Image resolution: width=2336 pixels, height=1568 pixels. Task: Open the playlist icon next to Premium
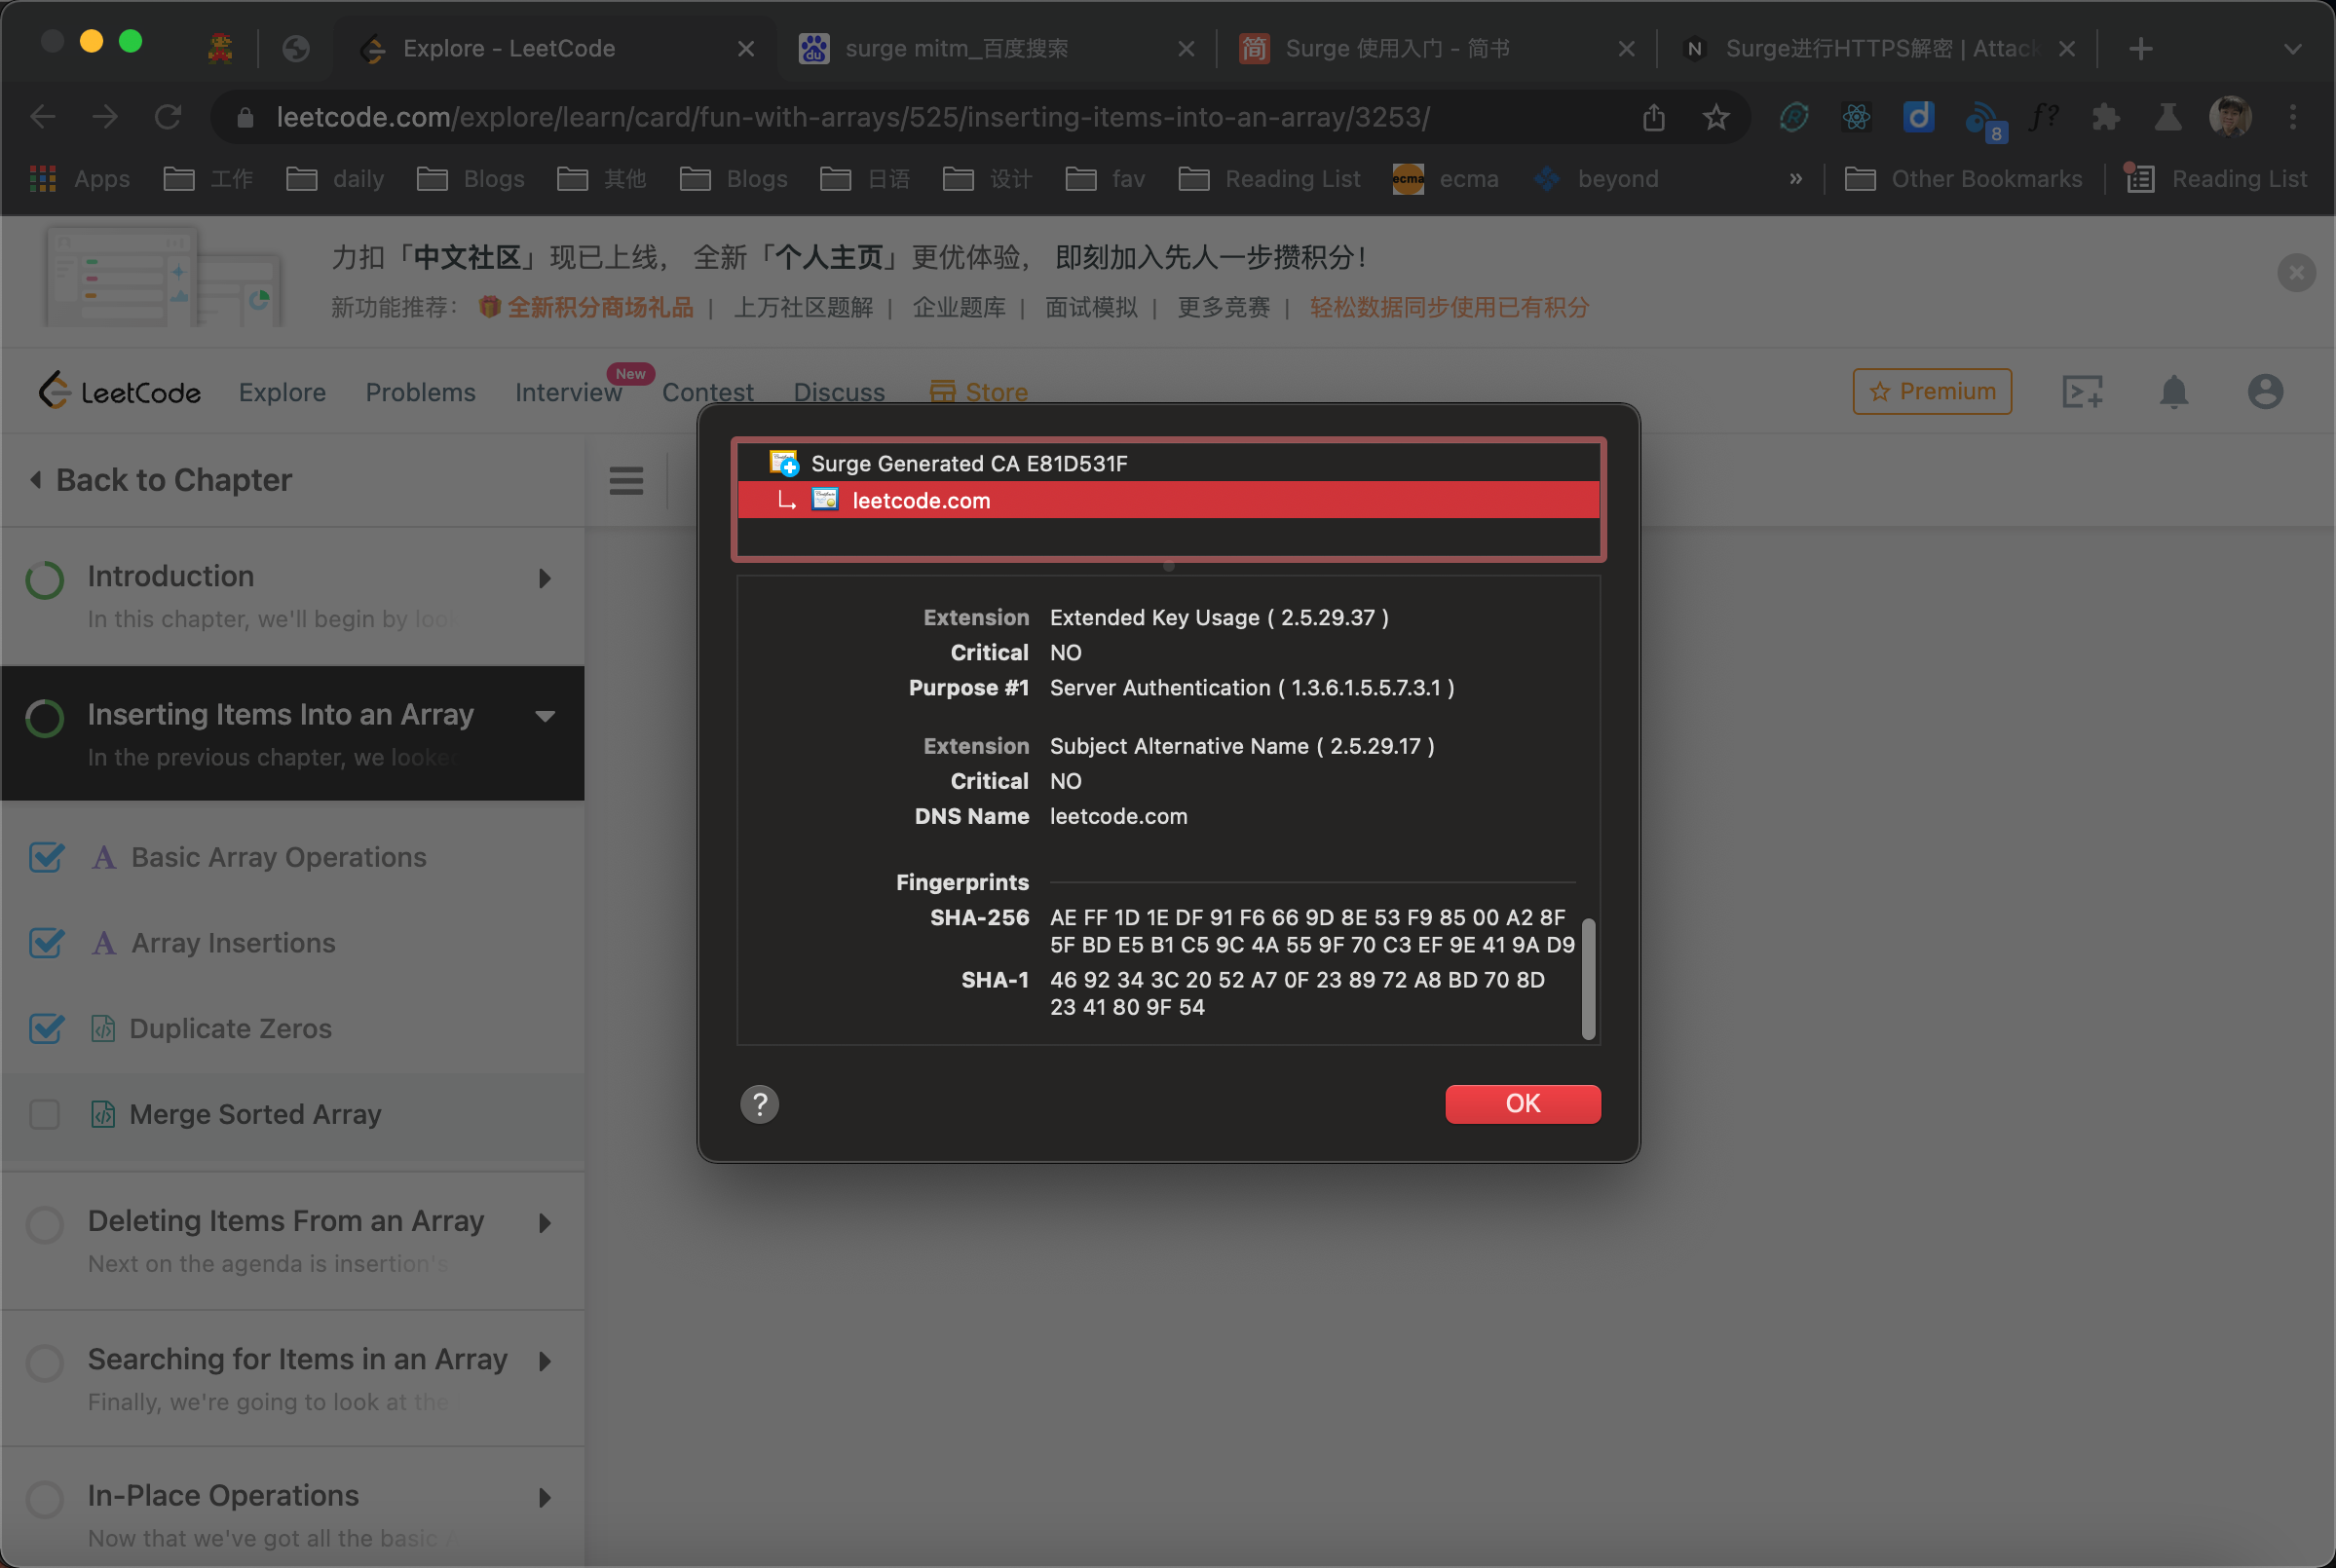tap(2083, 391)
